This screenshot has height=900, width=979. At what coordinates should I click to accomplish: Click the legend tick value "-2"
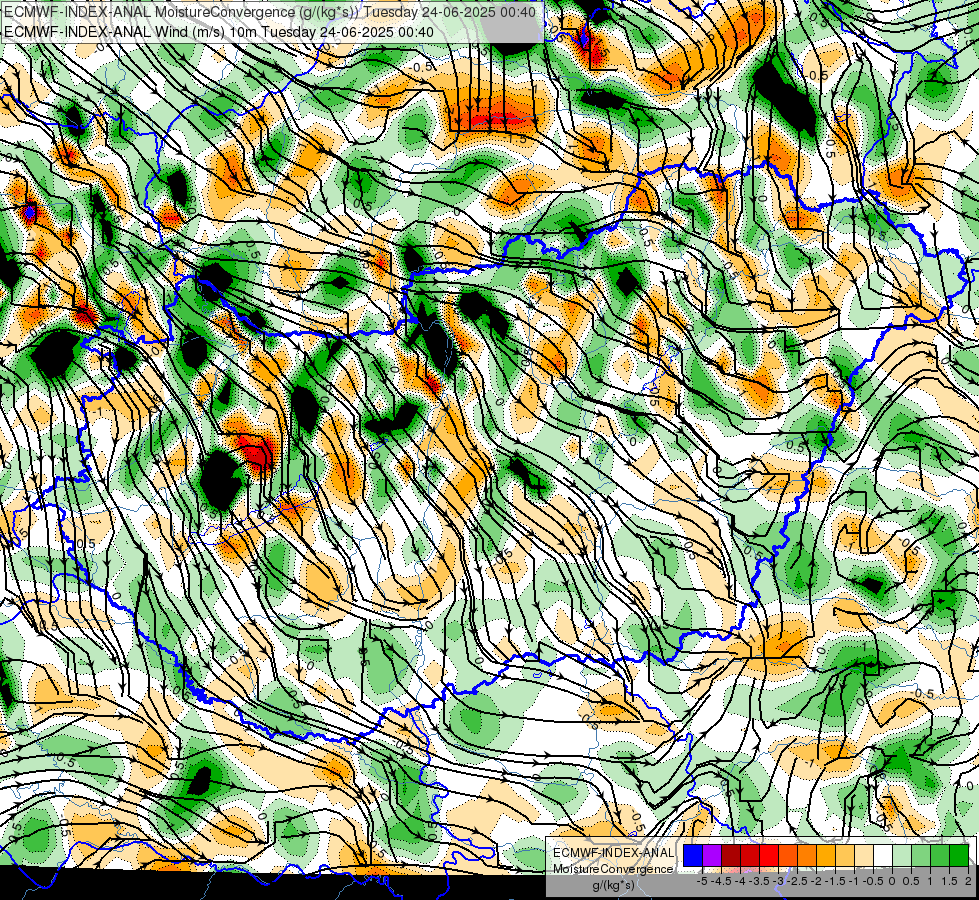[817, 881]
